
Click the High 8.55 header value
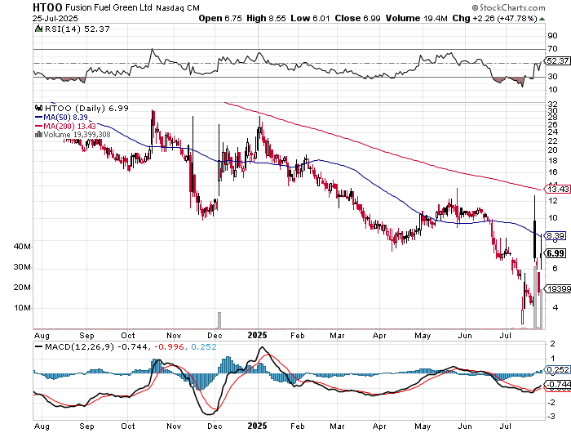pyautogui.click(x=266, y=18)
